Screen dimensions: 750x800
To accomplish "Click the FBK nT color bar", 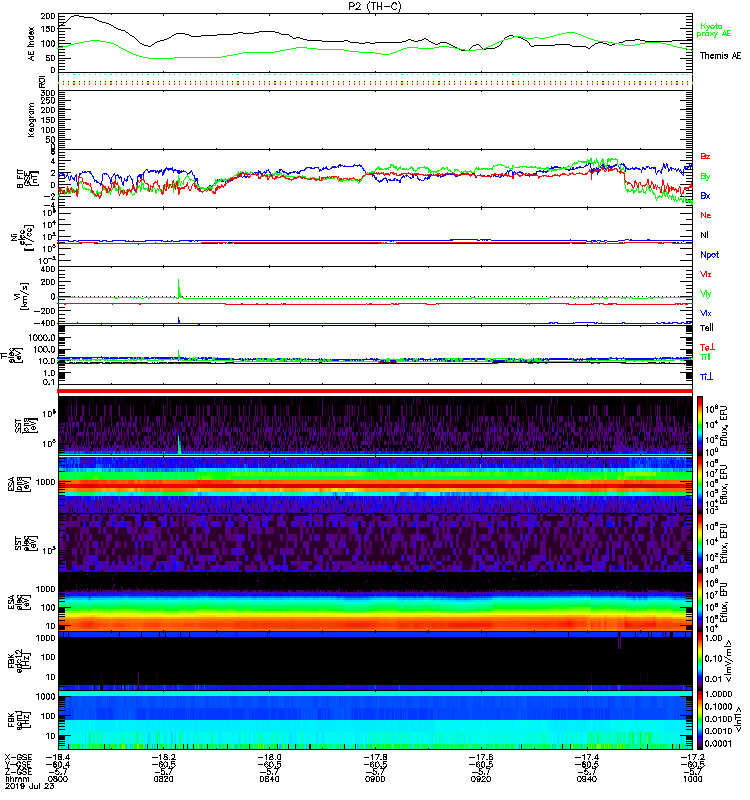I will (700, 719).
